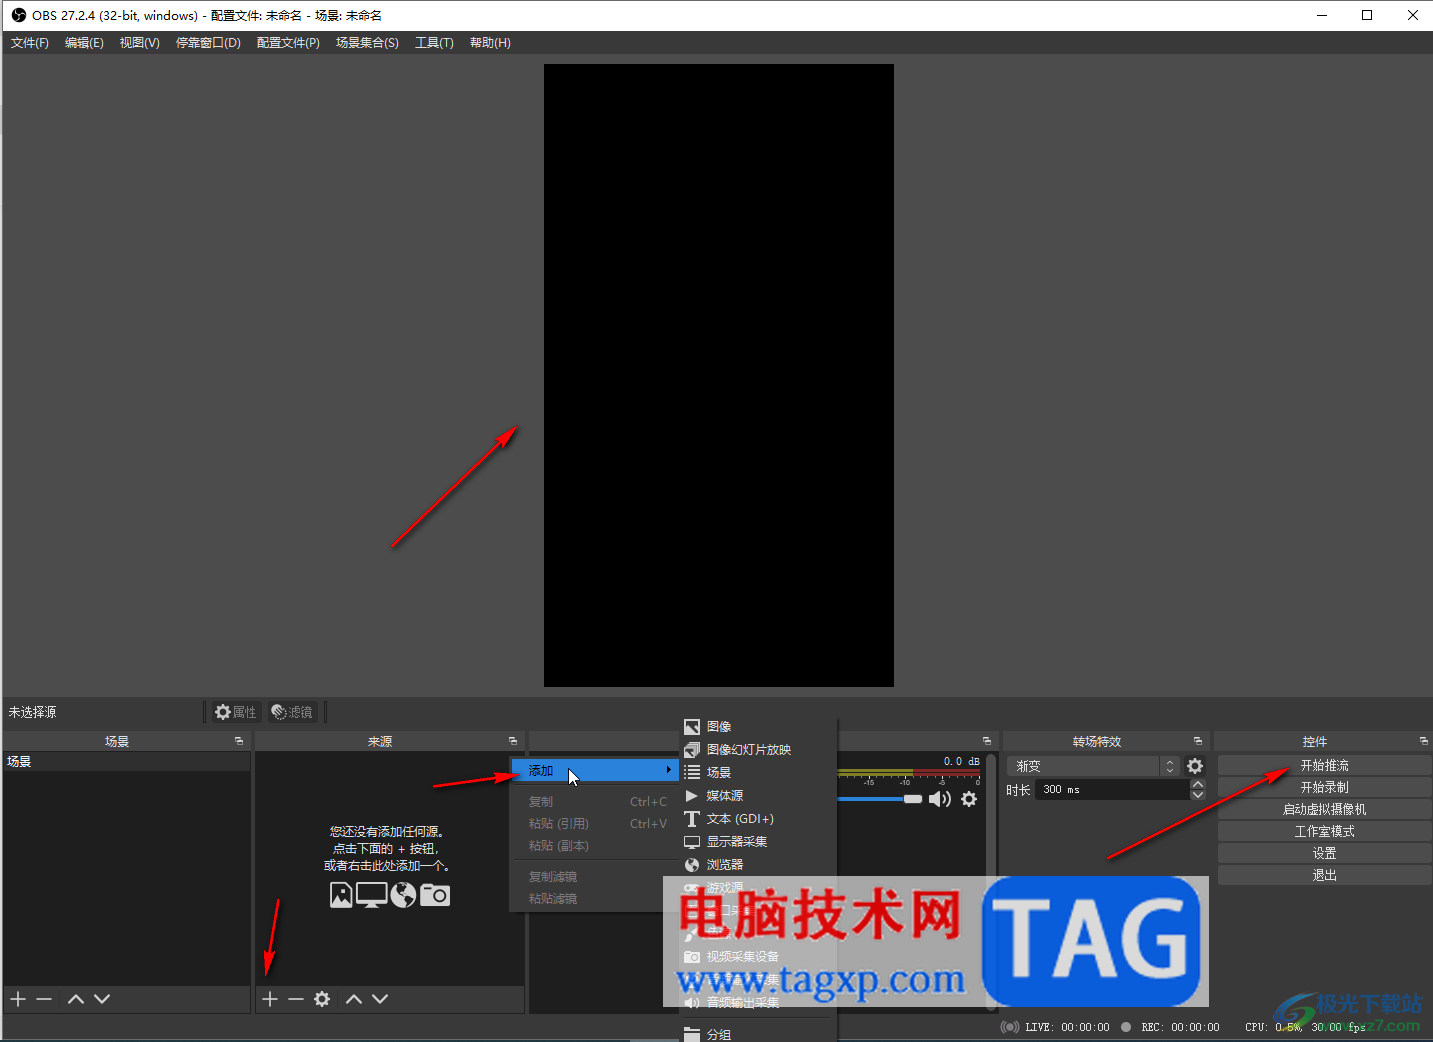Choose Display Capture (显示器采集) source

pyautogui.click(x=758, y=842)
